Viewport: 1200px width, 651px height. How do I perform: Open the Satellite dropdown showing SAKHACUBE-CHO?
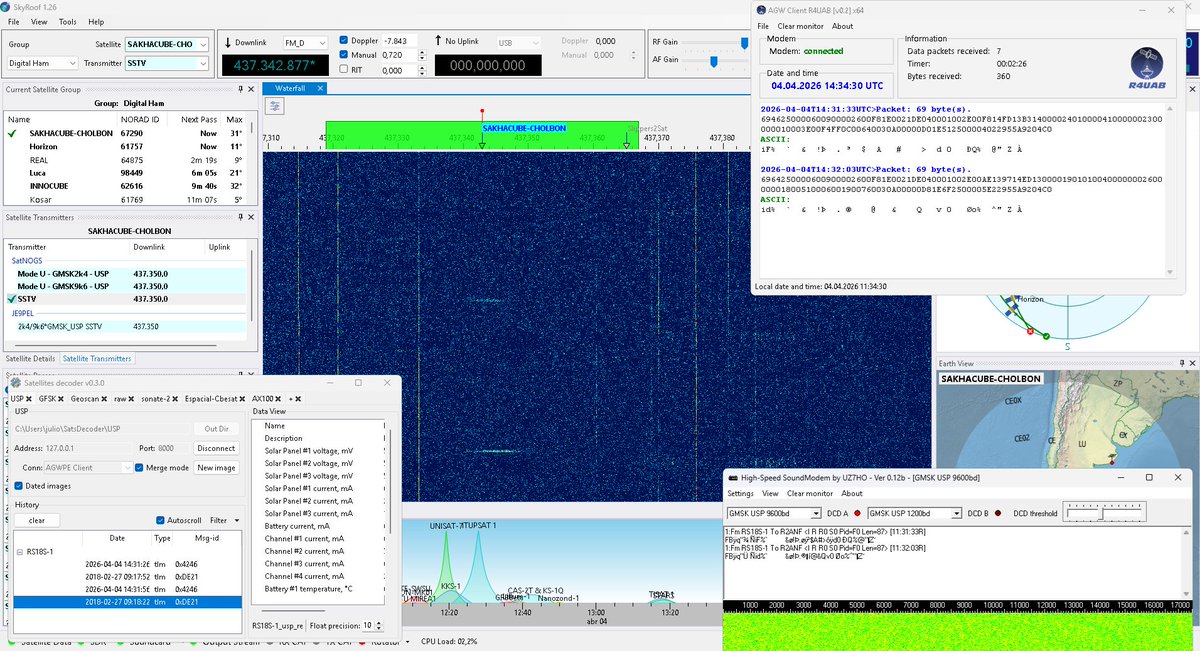click(168, 44)
